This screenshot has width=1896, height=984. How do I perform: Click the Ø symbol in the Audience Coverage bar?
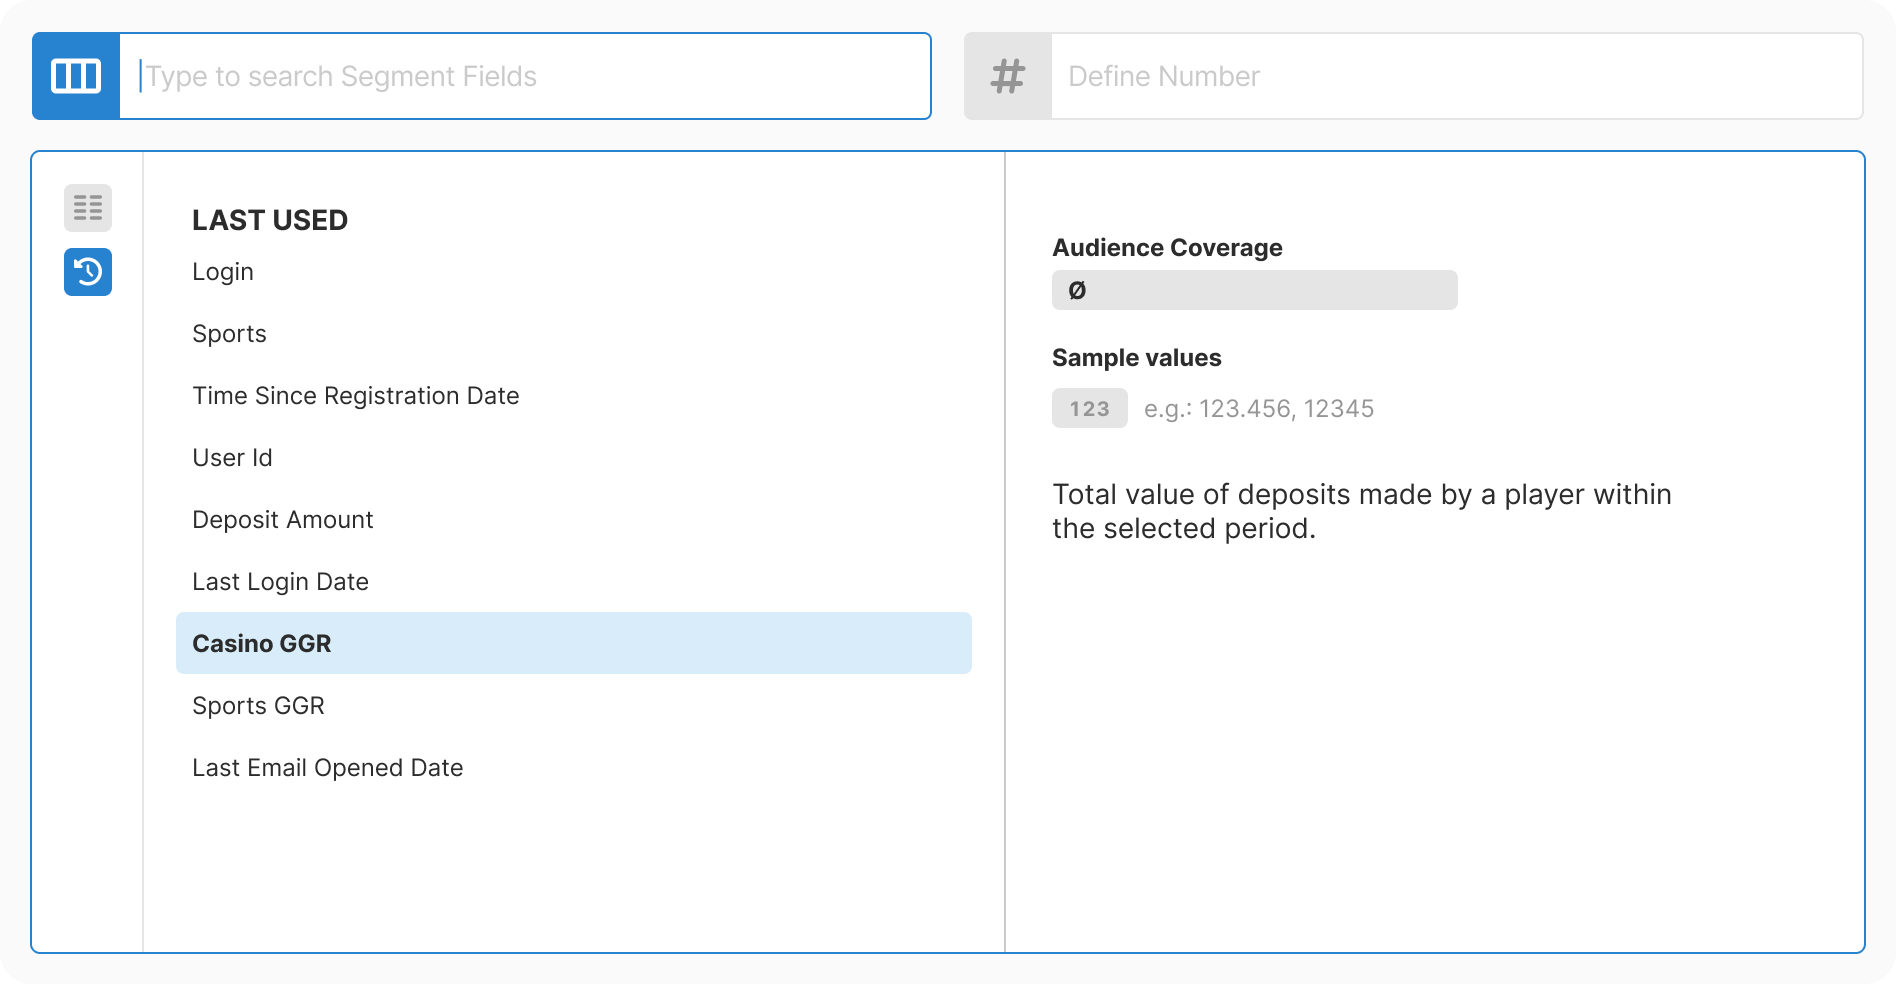[1075, 290]
